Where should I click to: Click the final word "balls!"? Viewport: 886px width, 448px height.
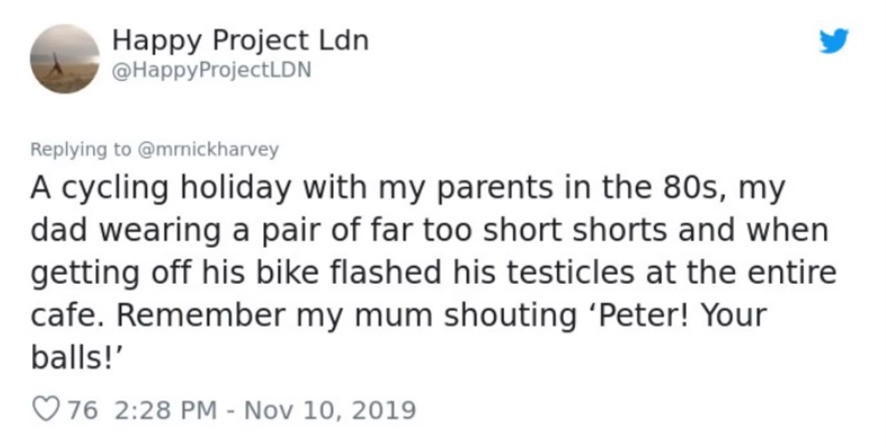tap(76, 358)
